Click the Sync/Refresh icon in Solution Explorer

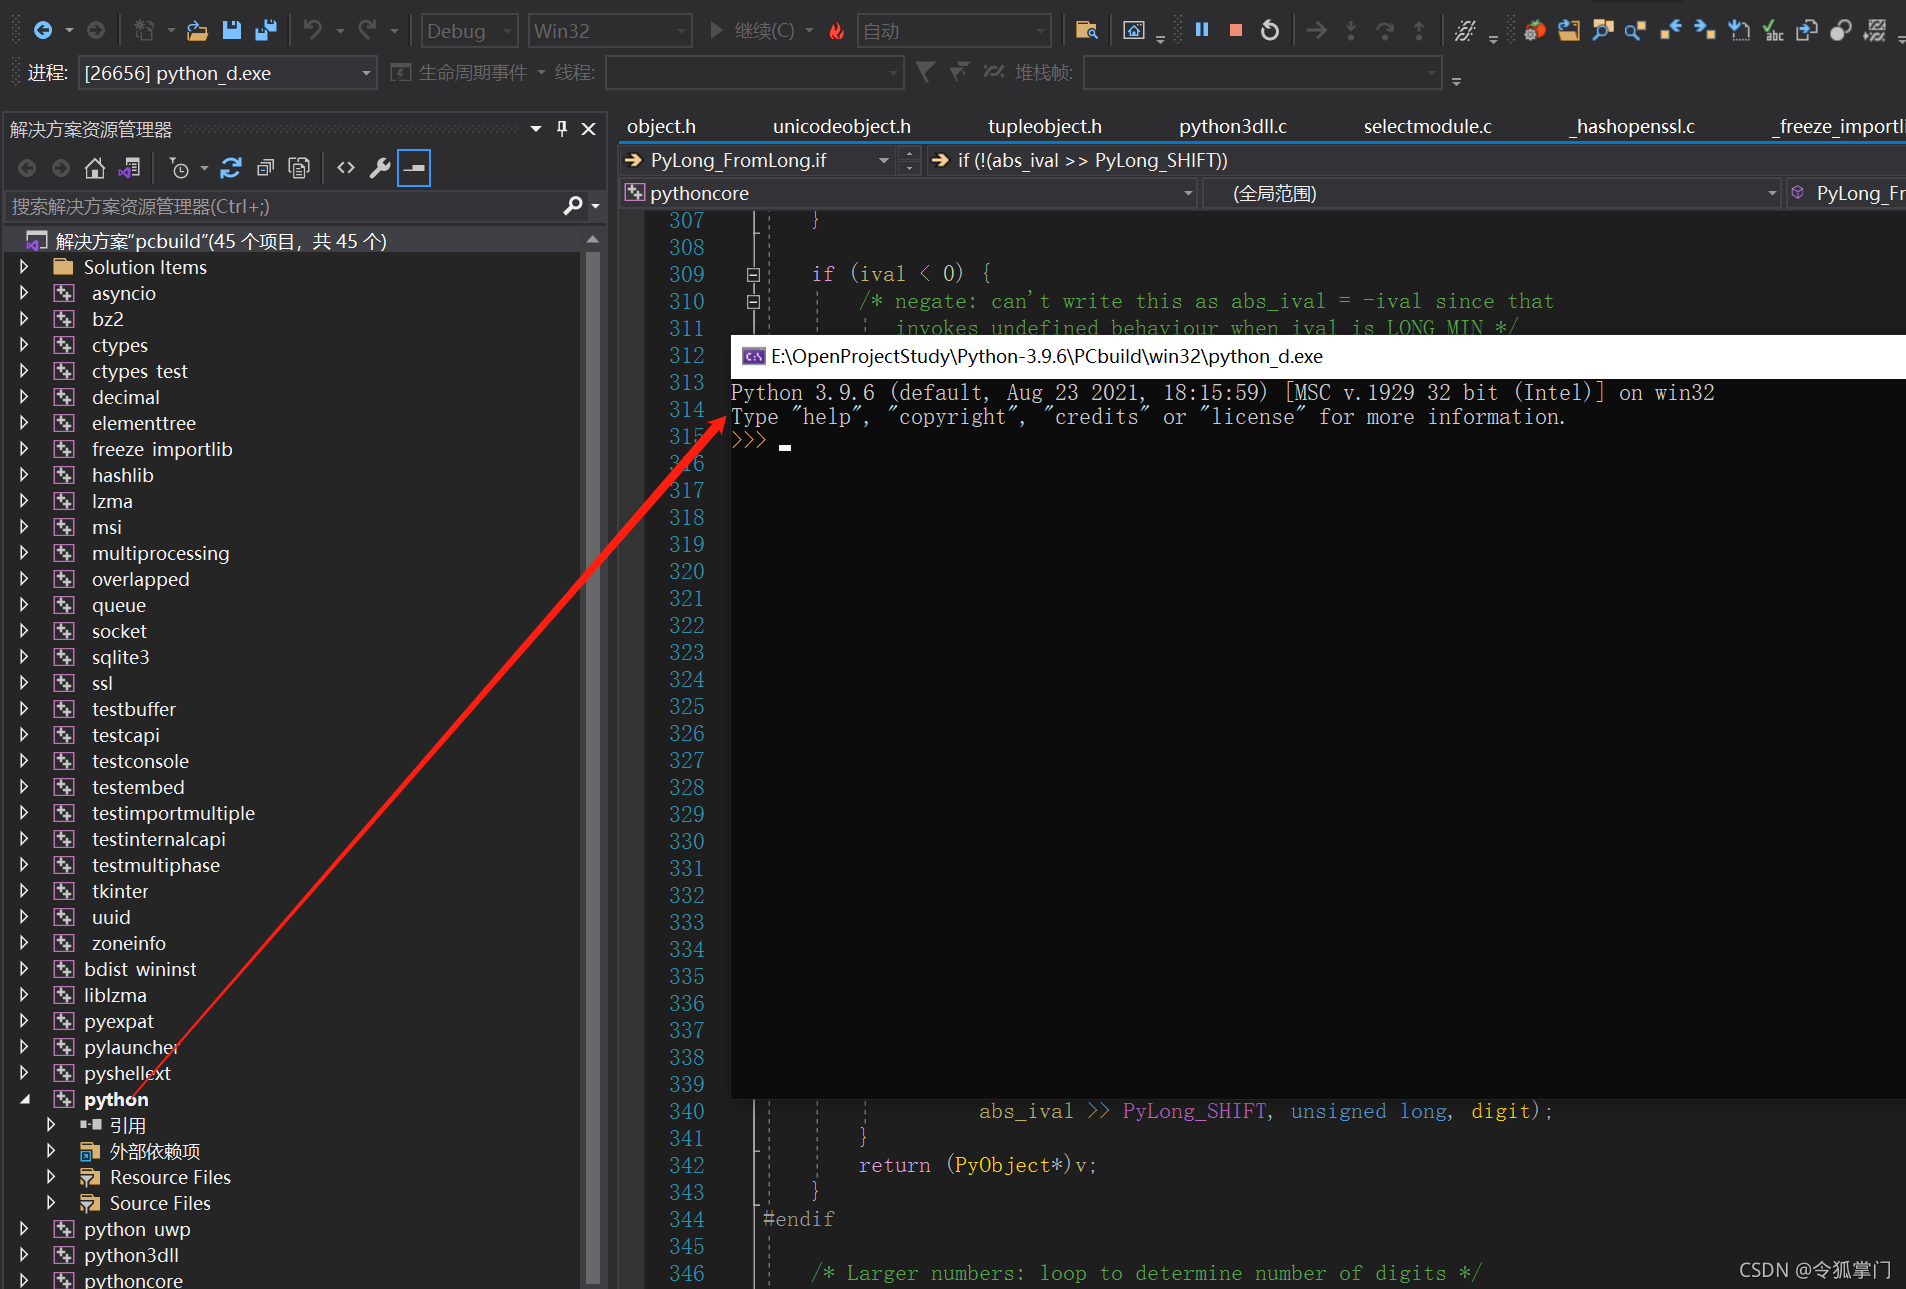(x=231, y=168)
